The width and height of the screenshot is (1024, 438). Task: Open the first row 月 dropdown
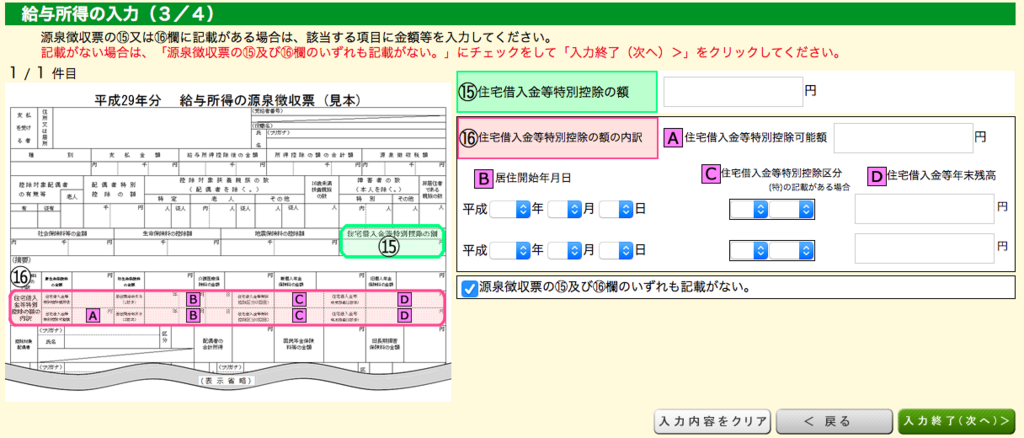coord(564,210)
